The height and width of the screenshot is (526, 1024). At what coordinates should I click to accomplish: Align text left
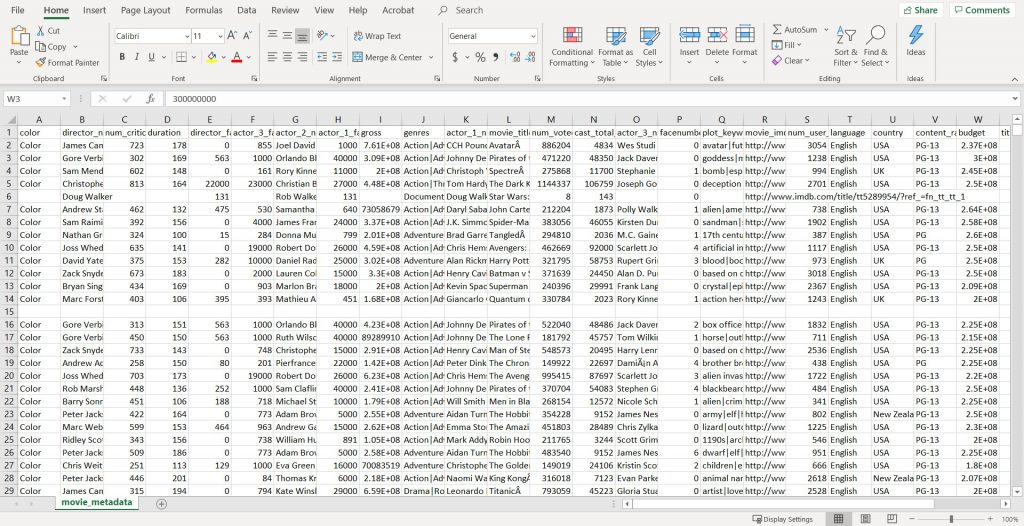tap(272, 58)
